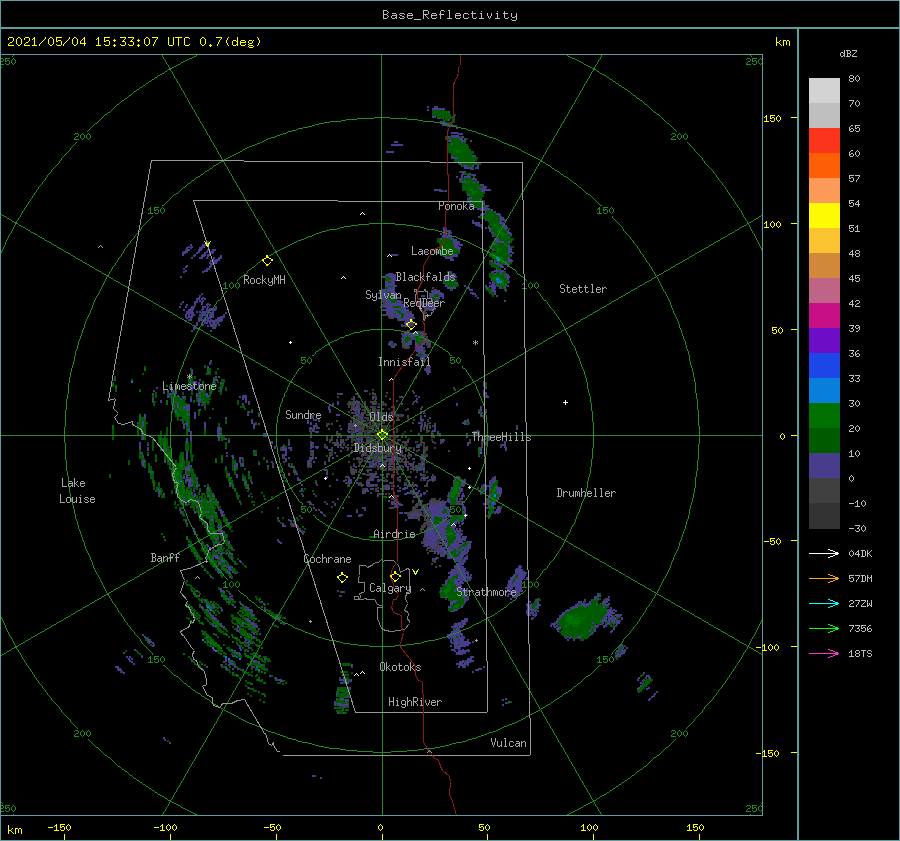Click the green 7356 arrow legend icon
Screen dimensions: 900x841
pyautogui.click(x=824, y=629)
